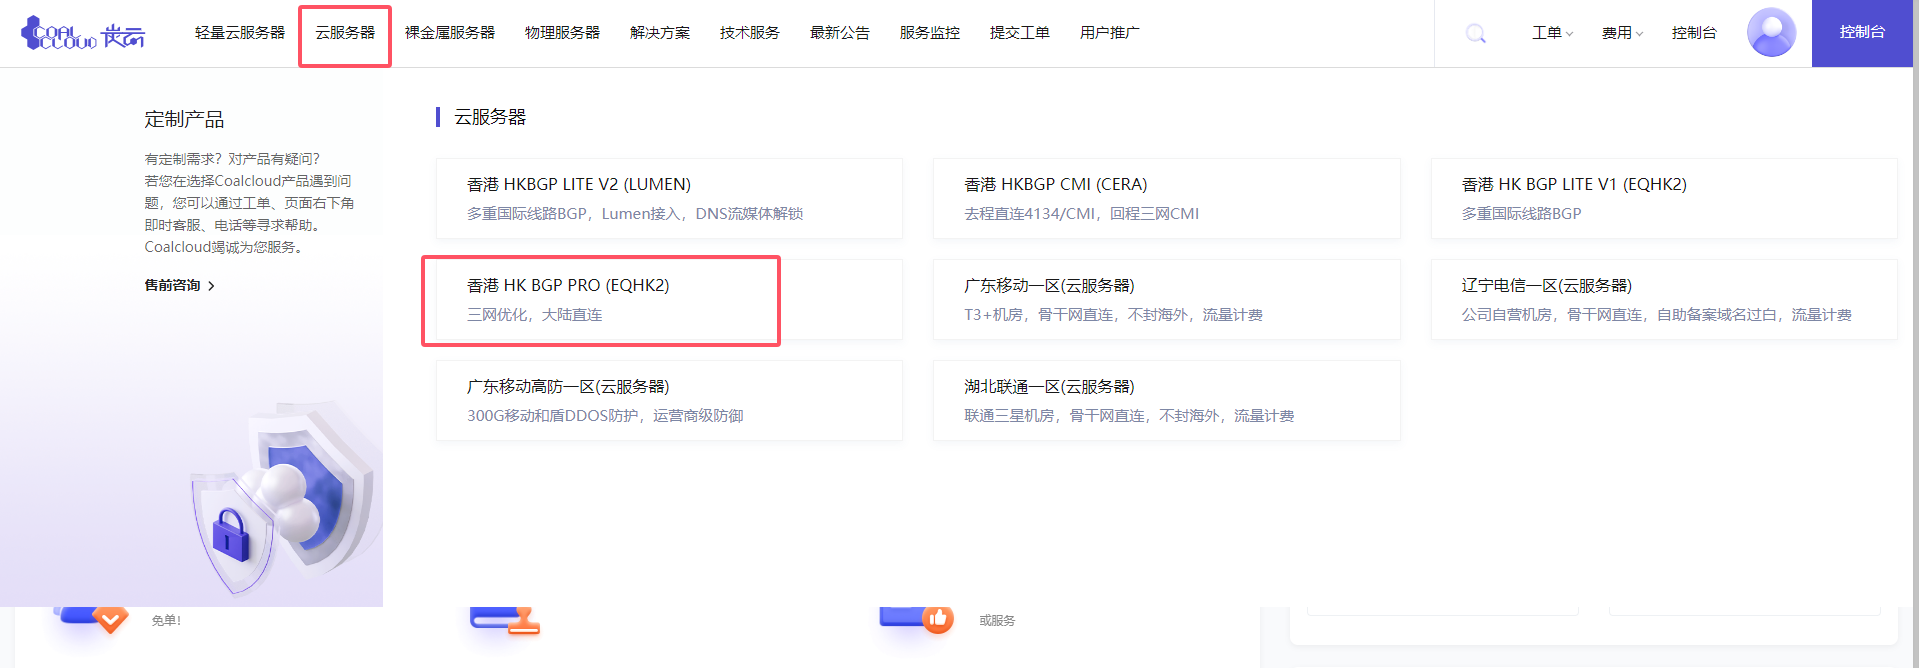Image resolution: width=1919 pixels, height=668 pixels.
Task: Open the 裸金属服务器 menu
Action: coord(450,33)
